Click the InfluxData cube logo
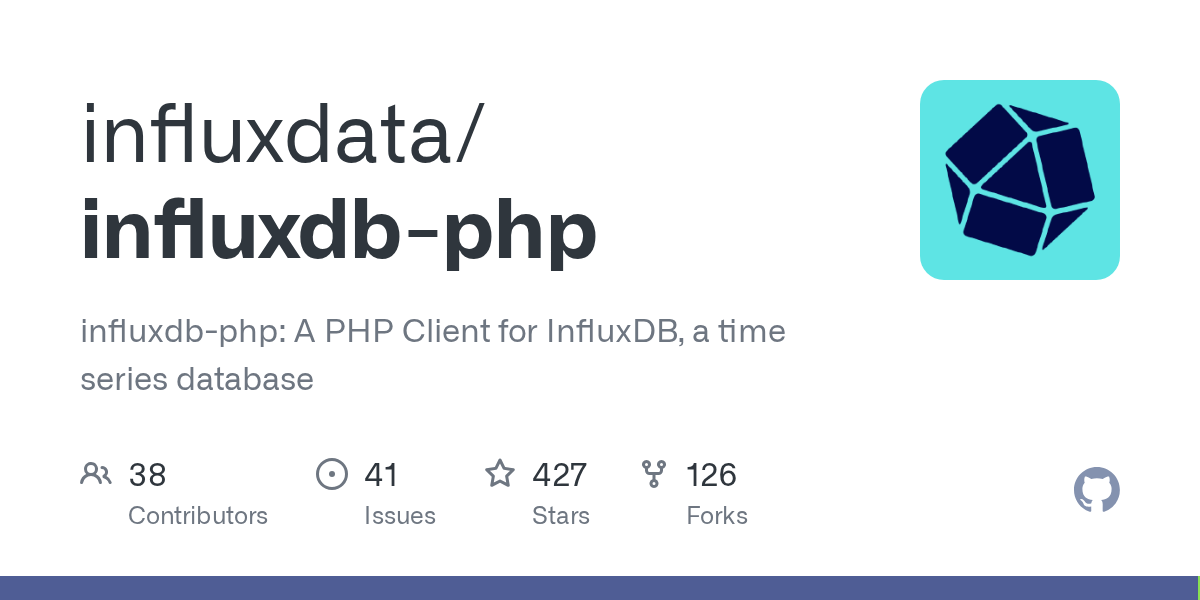Screen dimensions: 1200x600 pos(1020,180)
